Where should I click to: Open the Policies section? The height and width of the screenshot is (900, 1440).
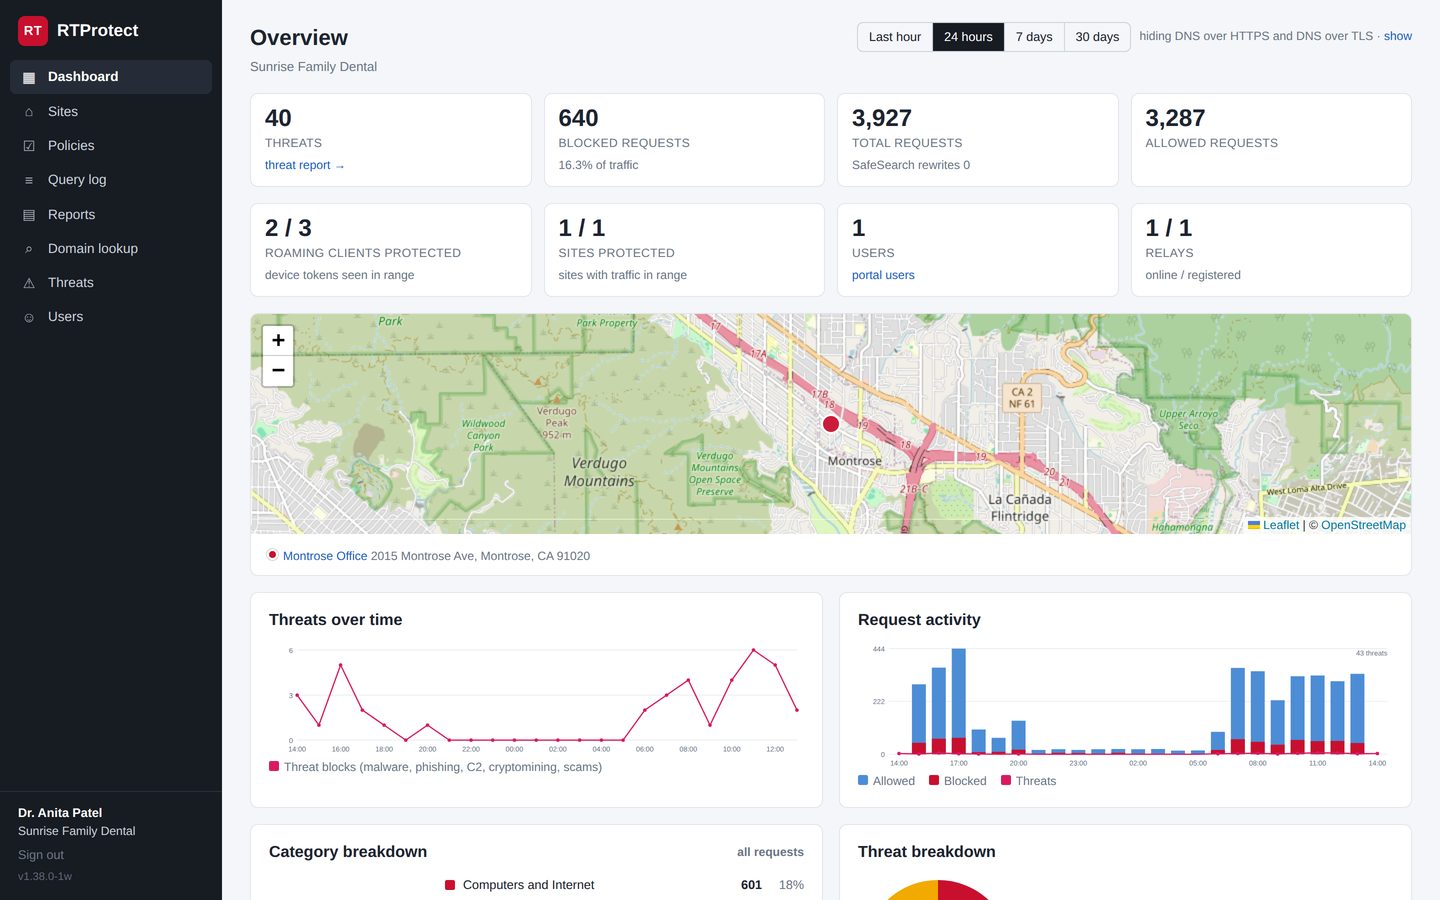[x=111, y=146]
